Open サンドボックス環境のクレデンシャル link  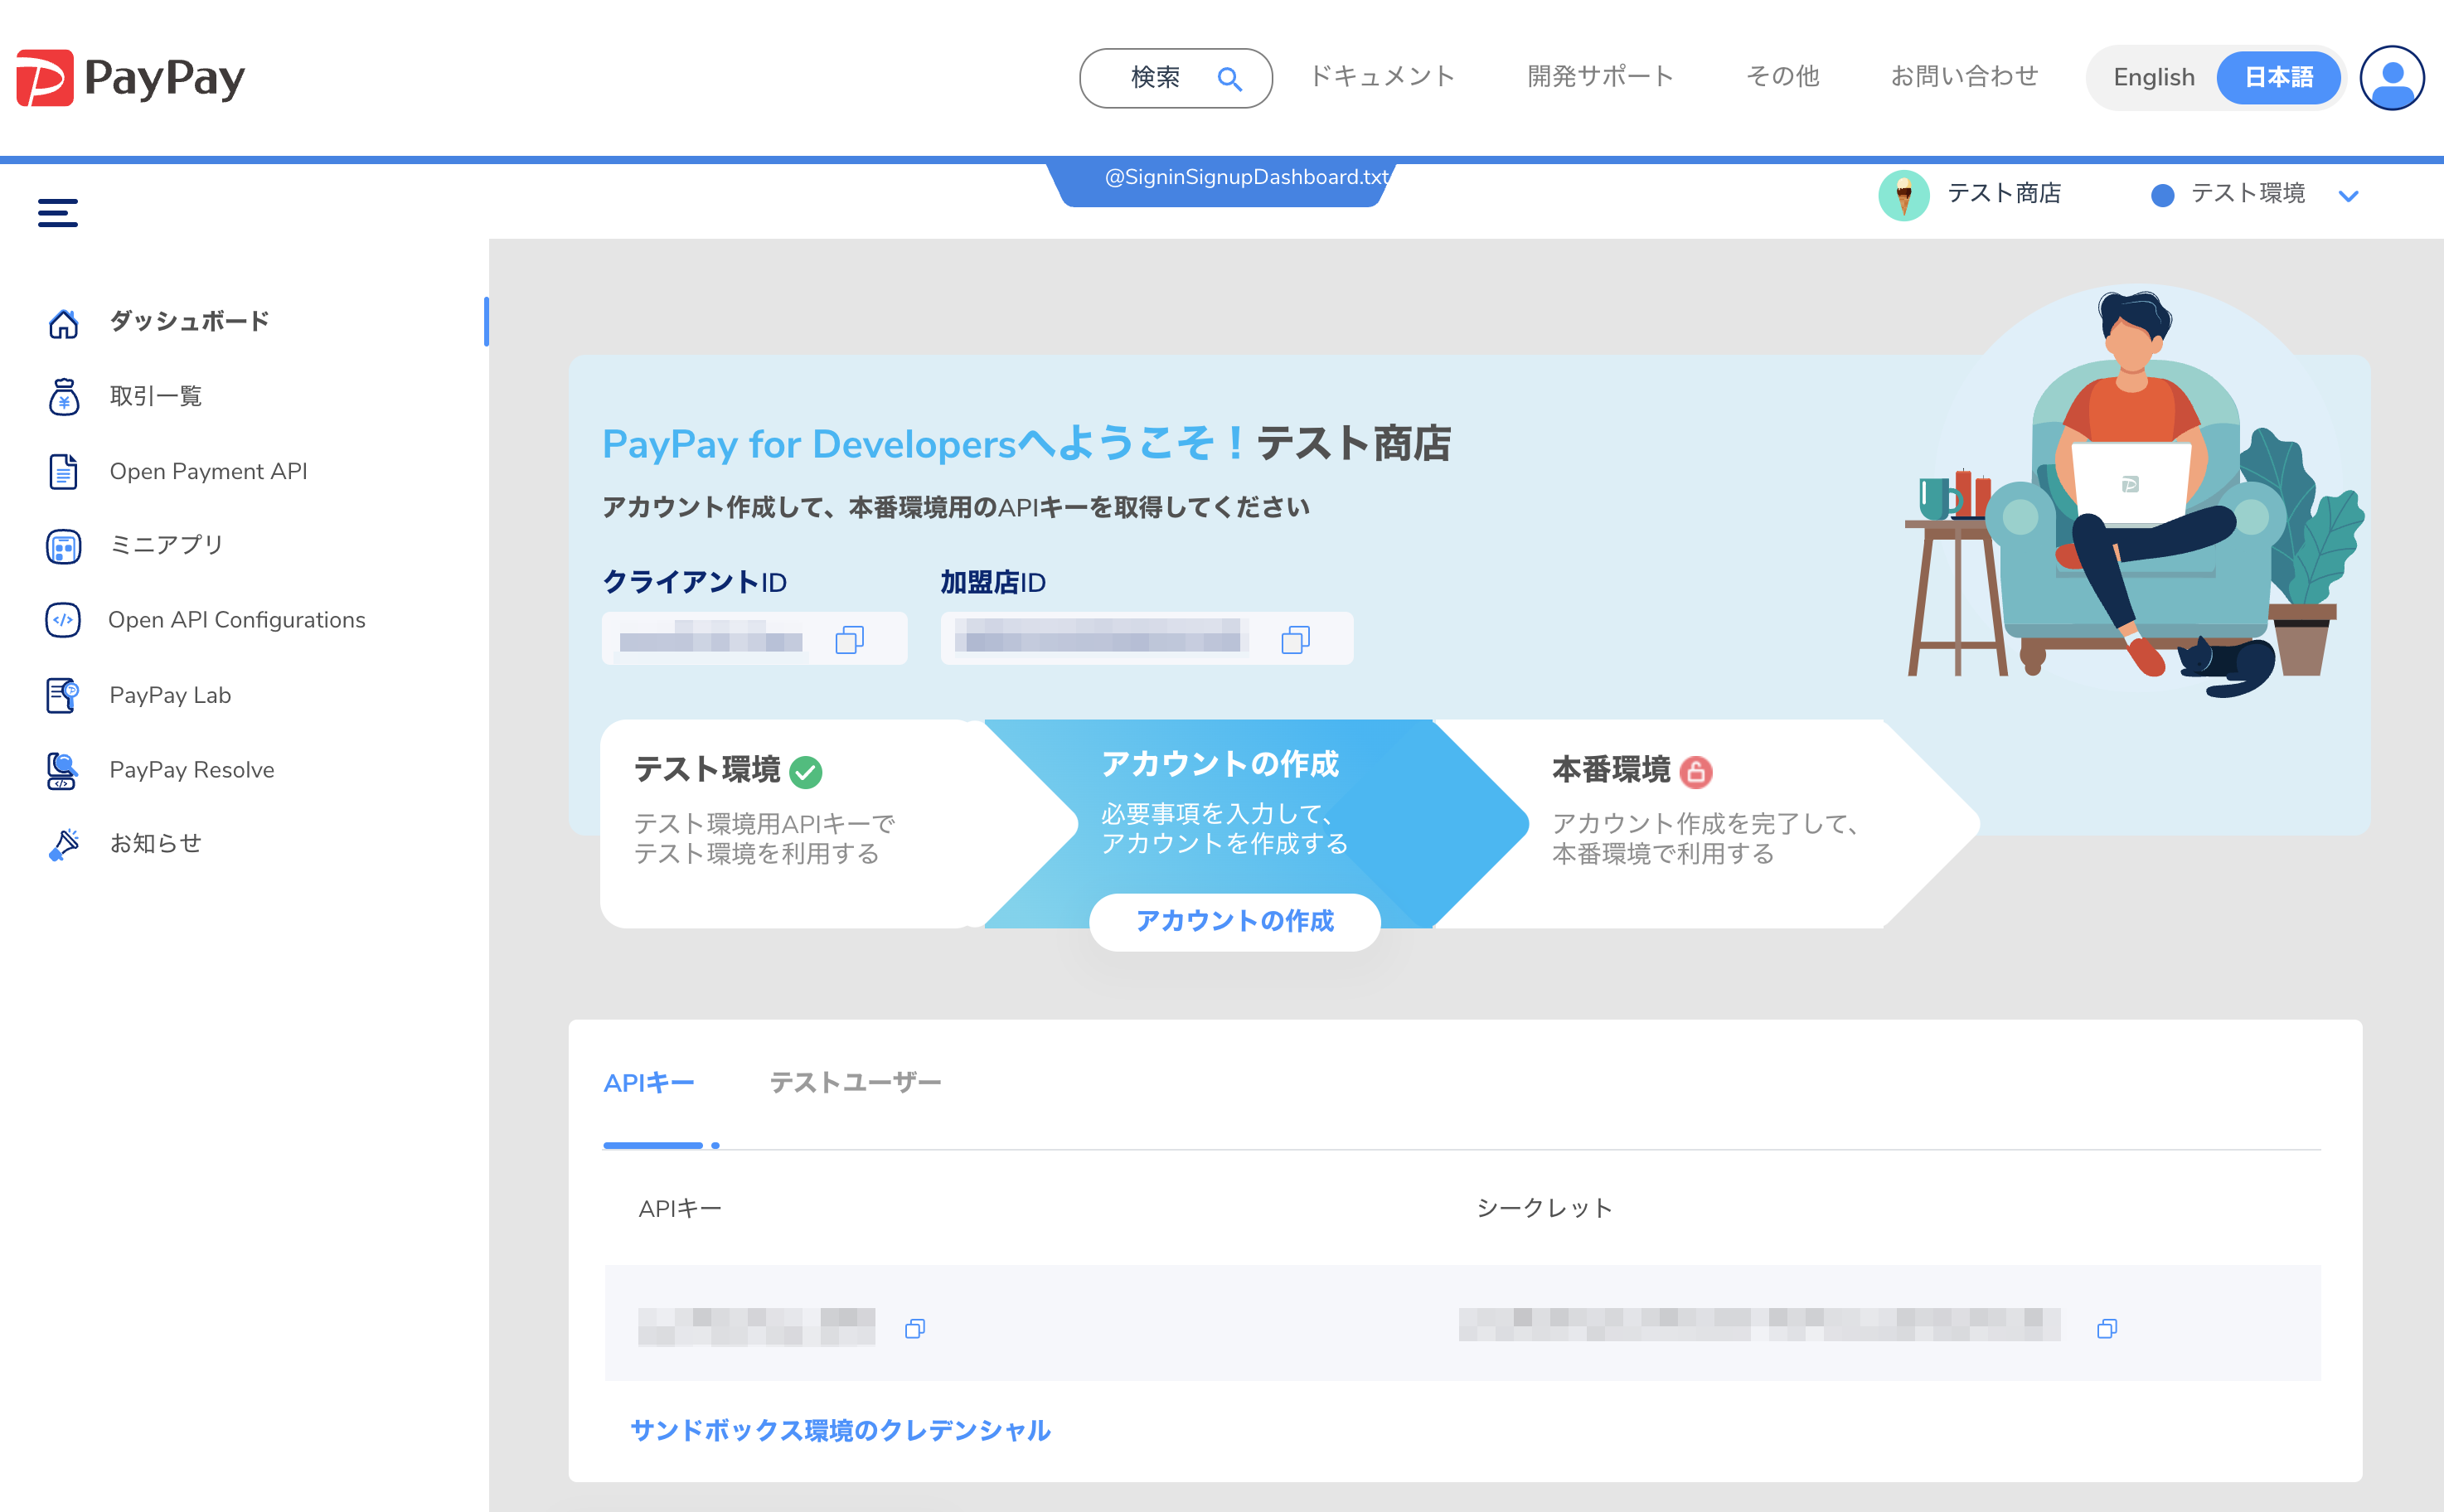pyautogui.click(x=840, y=1431)
